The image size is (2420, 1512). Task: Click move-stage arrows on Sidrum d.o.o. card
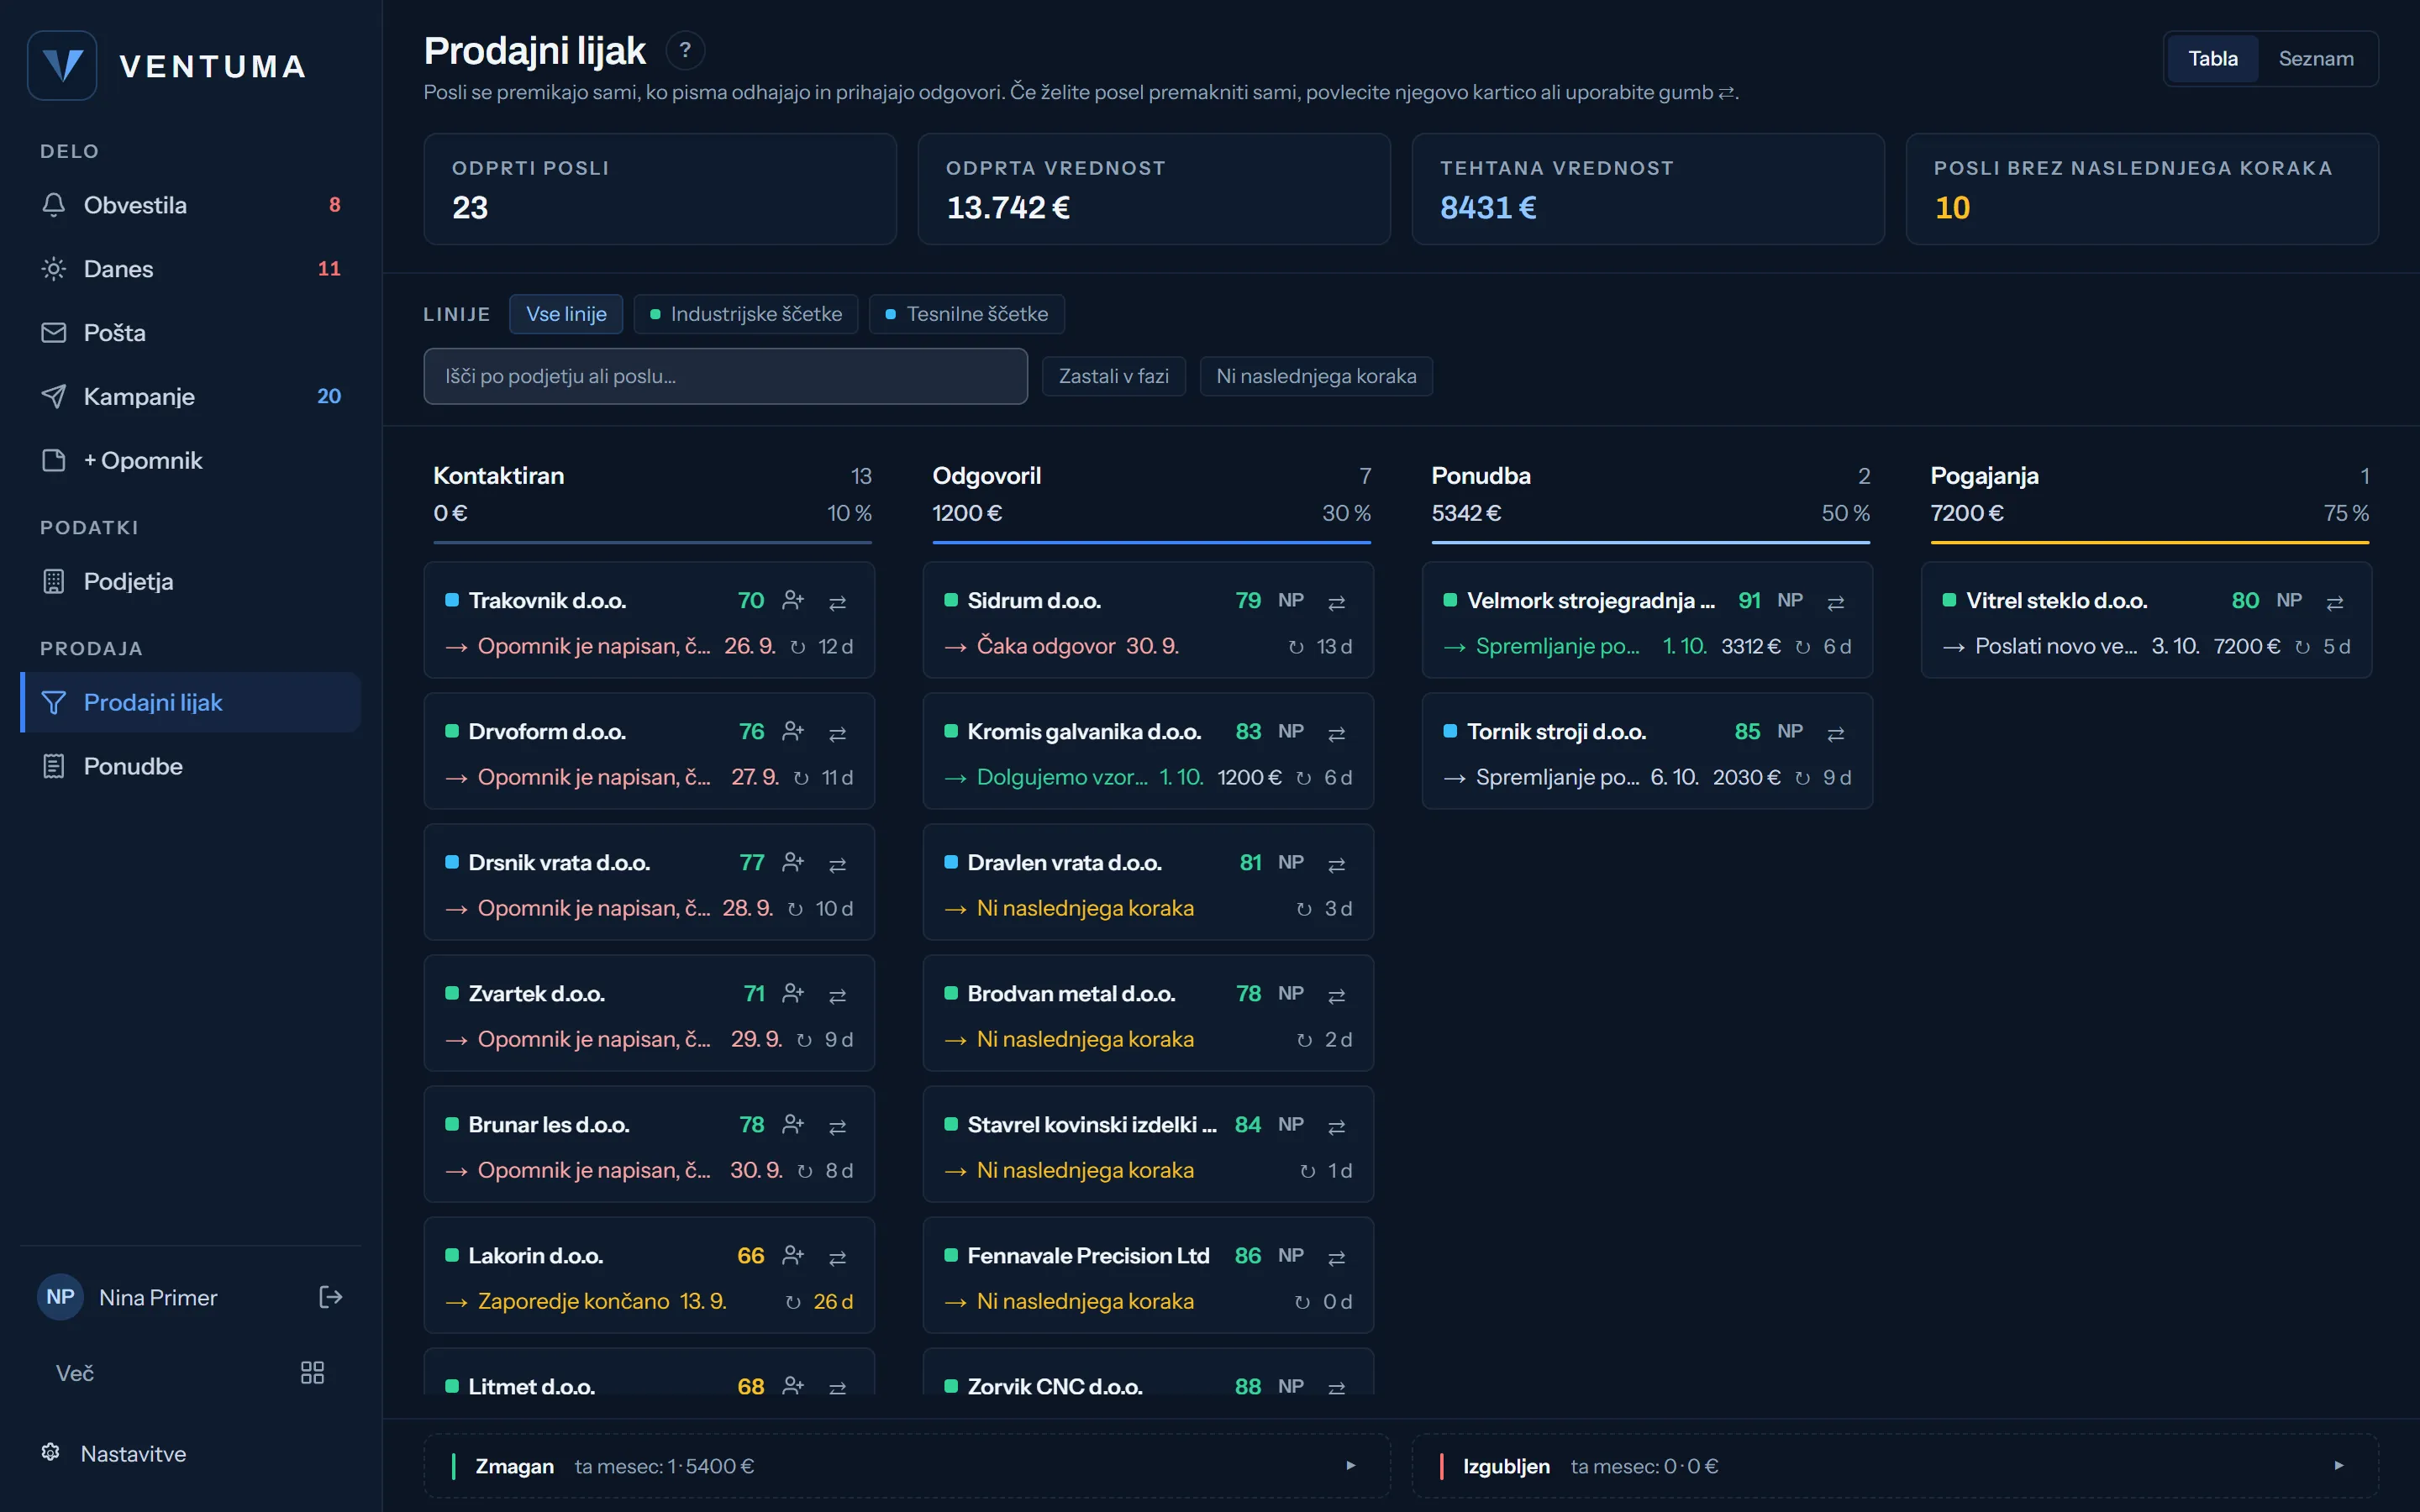1337,602
